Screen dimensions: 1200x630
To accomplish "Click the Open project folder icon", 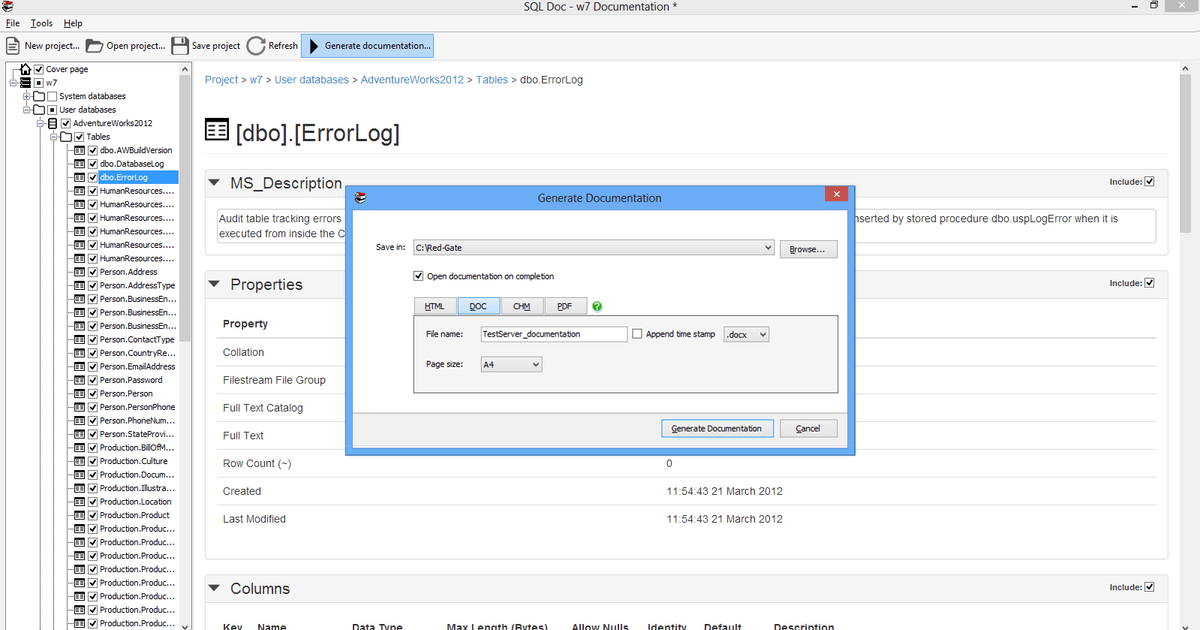I will [x=94, y=46].
